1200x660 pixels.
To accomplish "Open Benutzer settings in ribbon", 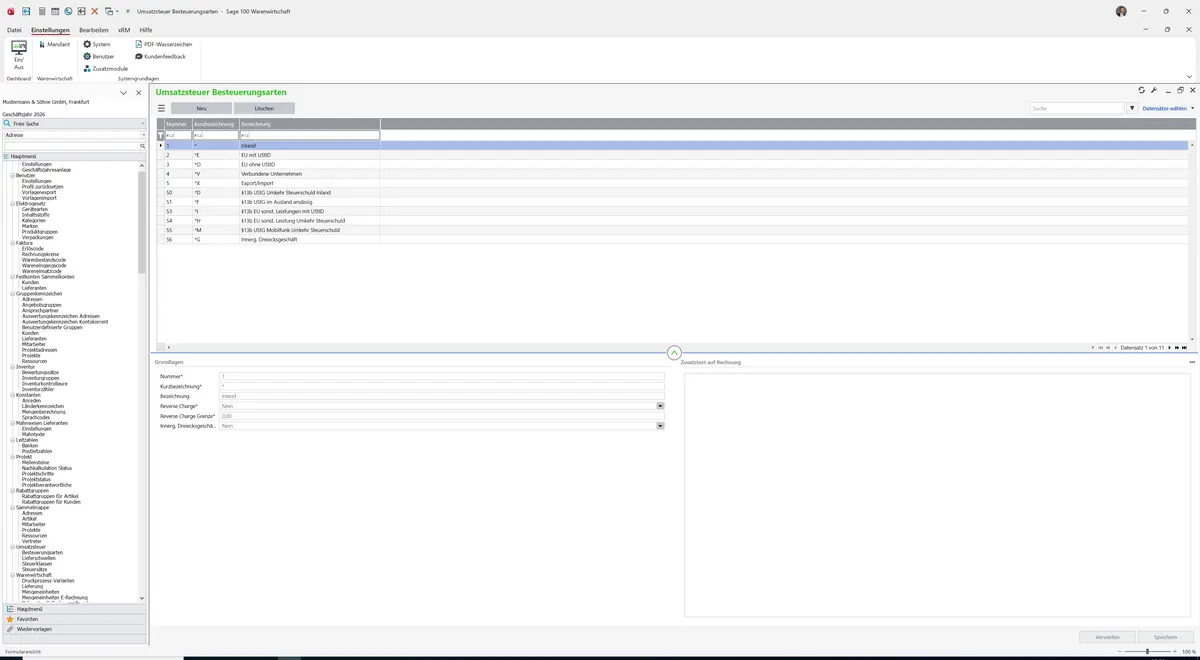I will [99, 56].
